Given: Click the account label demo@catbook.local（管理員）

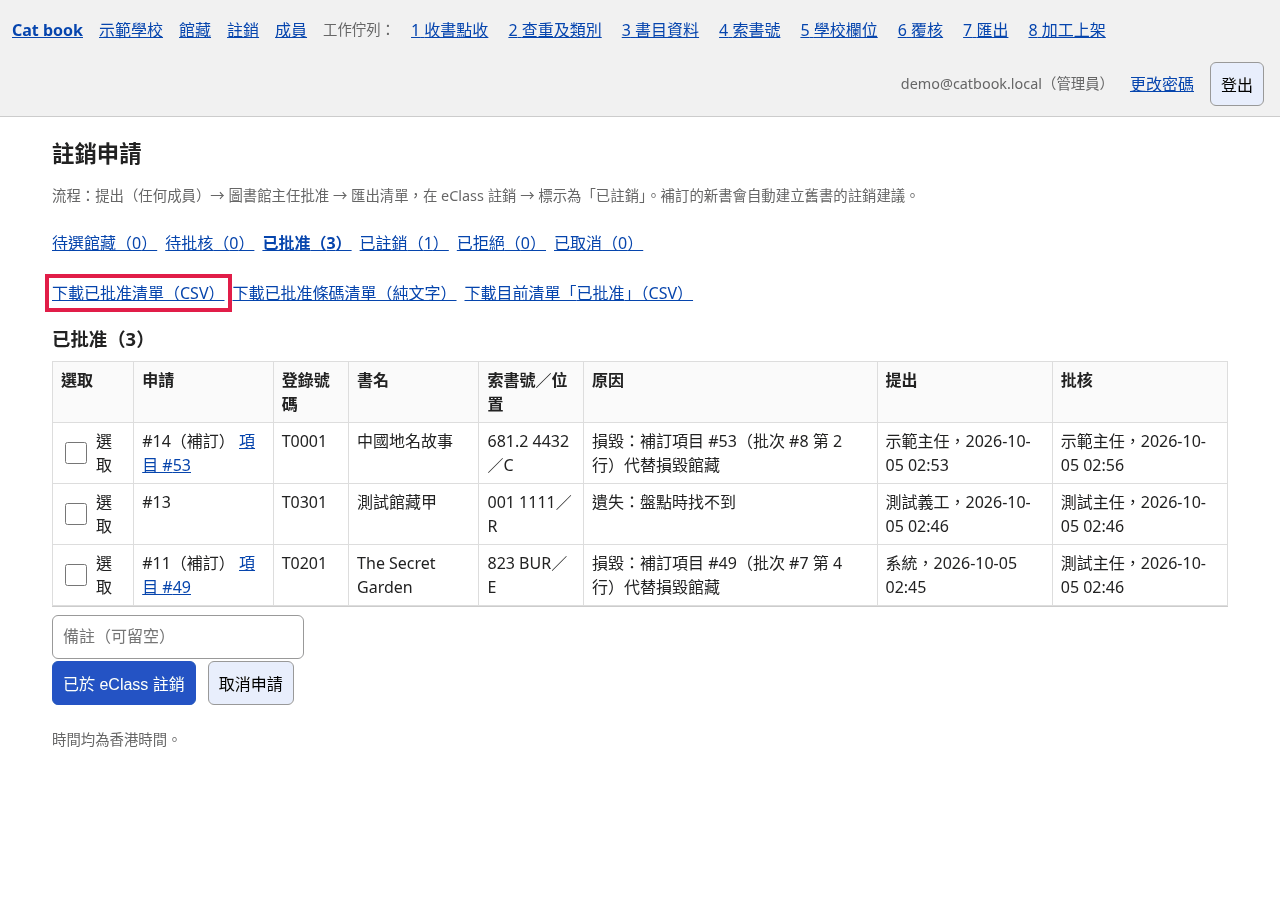Looking at the screenshot, I should [1007, 84].
